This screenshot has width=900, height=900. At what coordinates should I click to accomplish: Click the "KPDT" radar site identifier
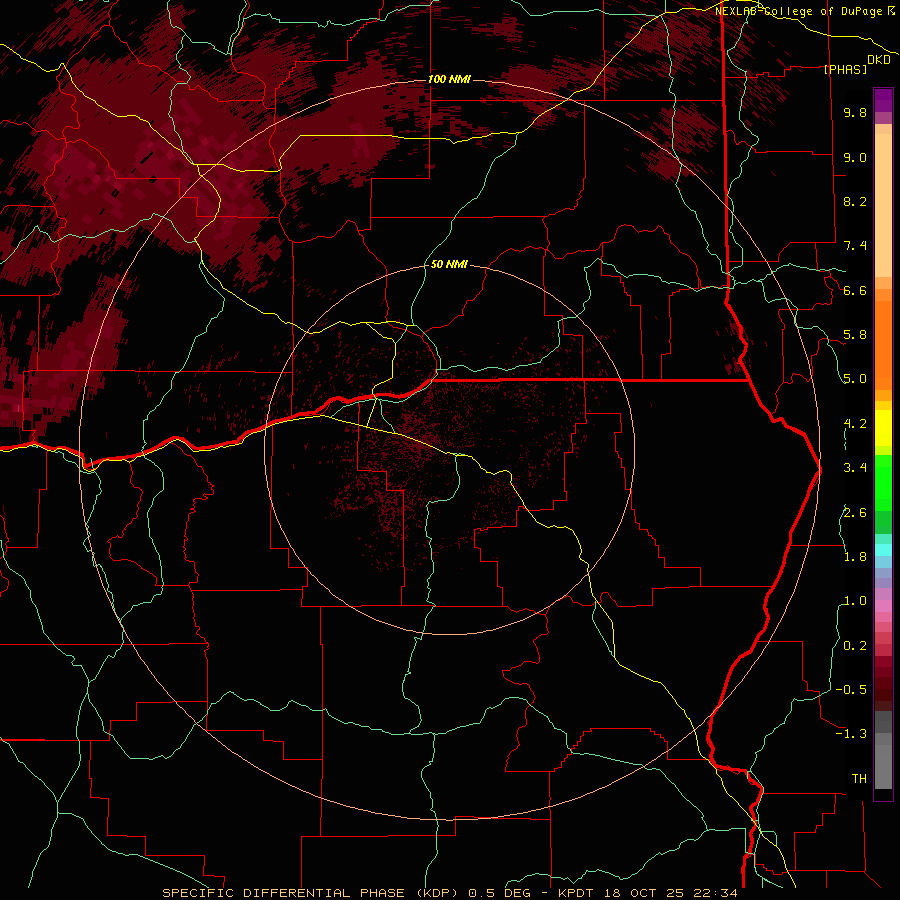coord(577,893)
